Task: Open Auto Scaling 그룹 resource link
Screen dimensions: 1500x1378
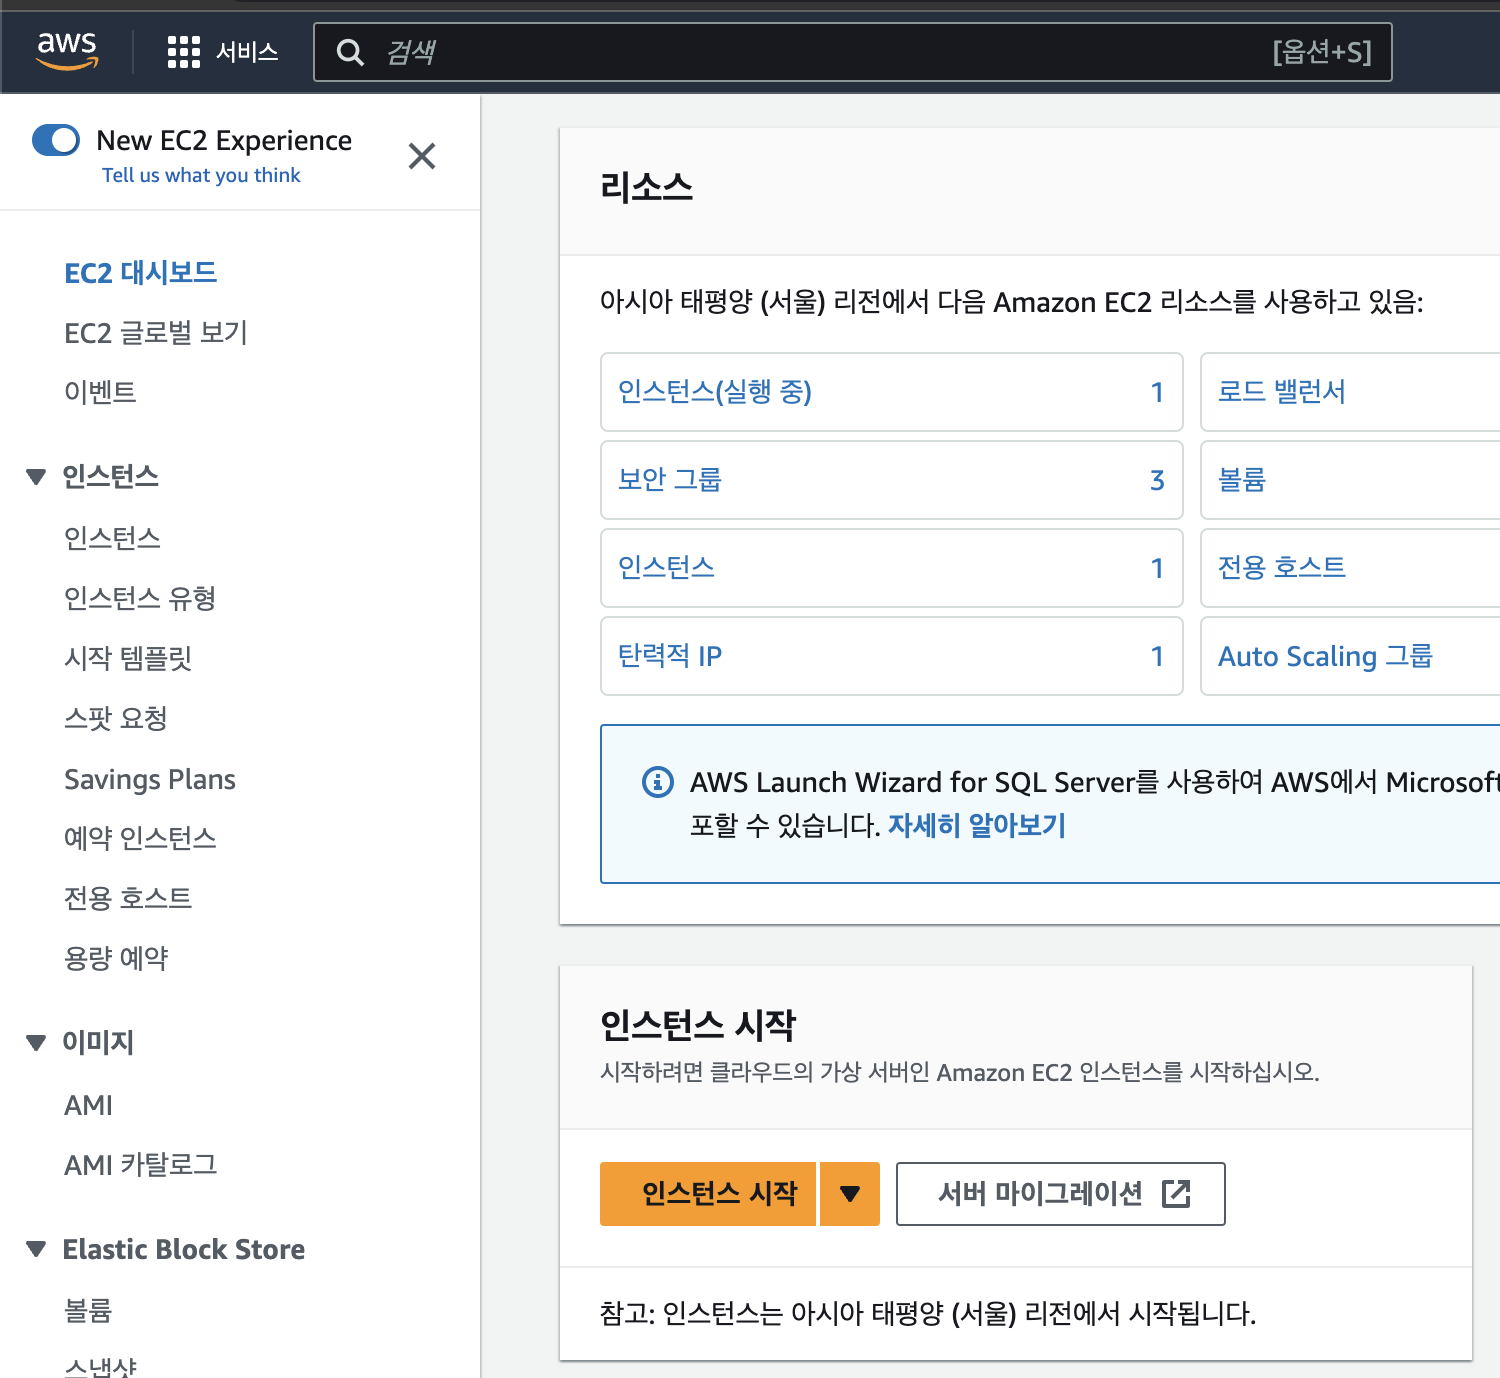Action: pyautogui.click(x=1325, y=656)
